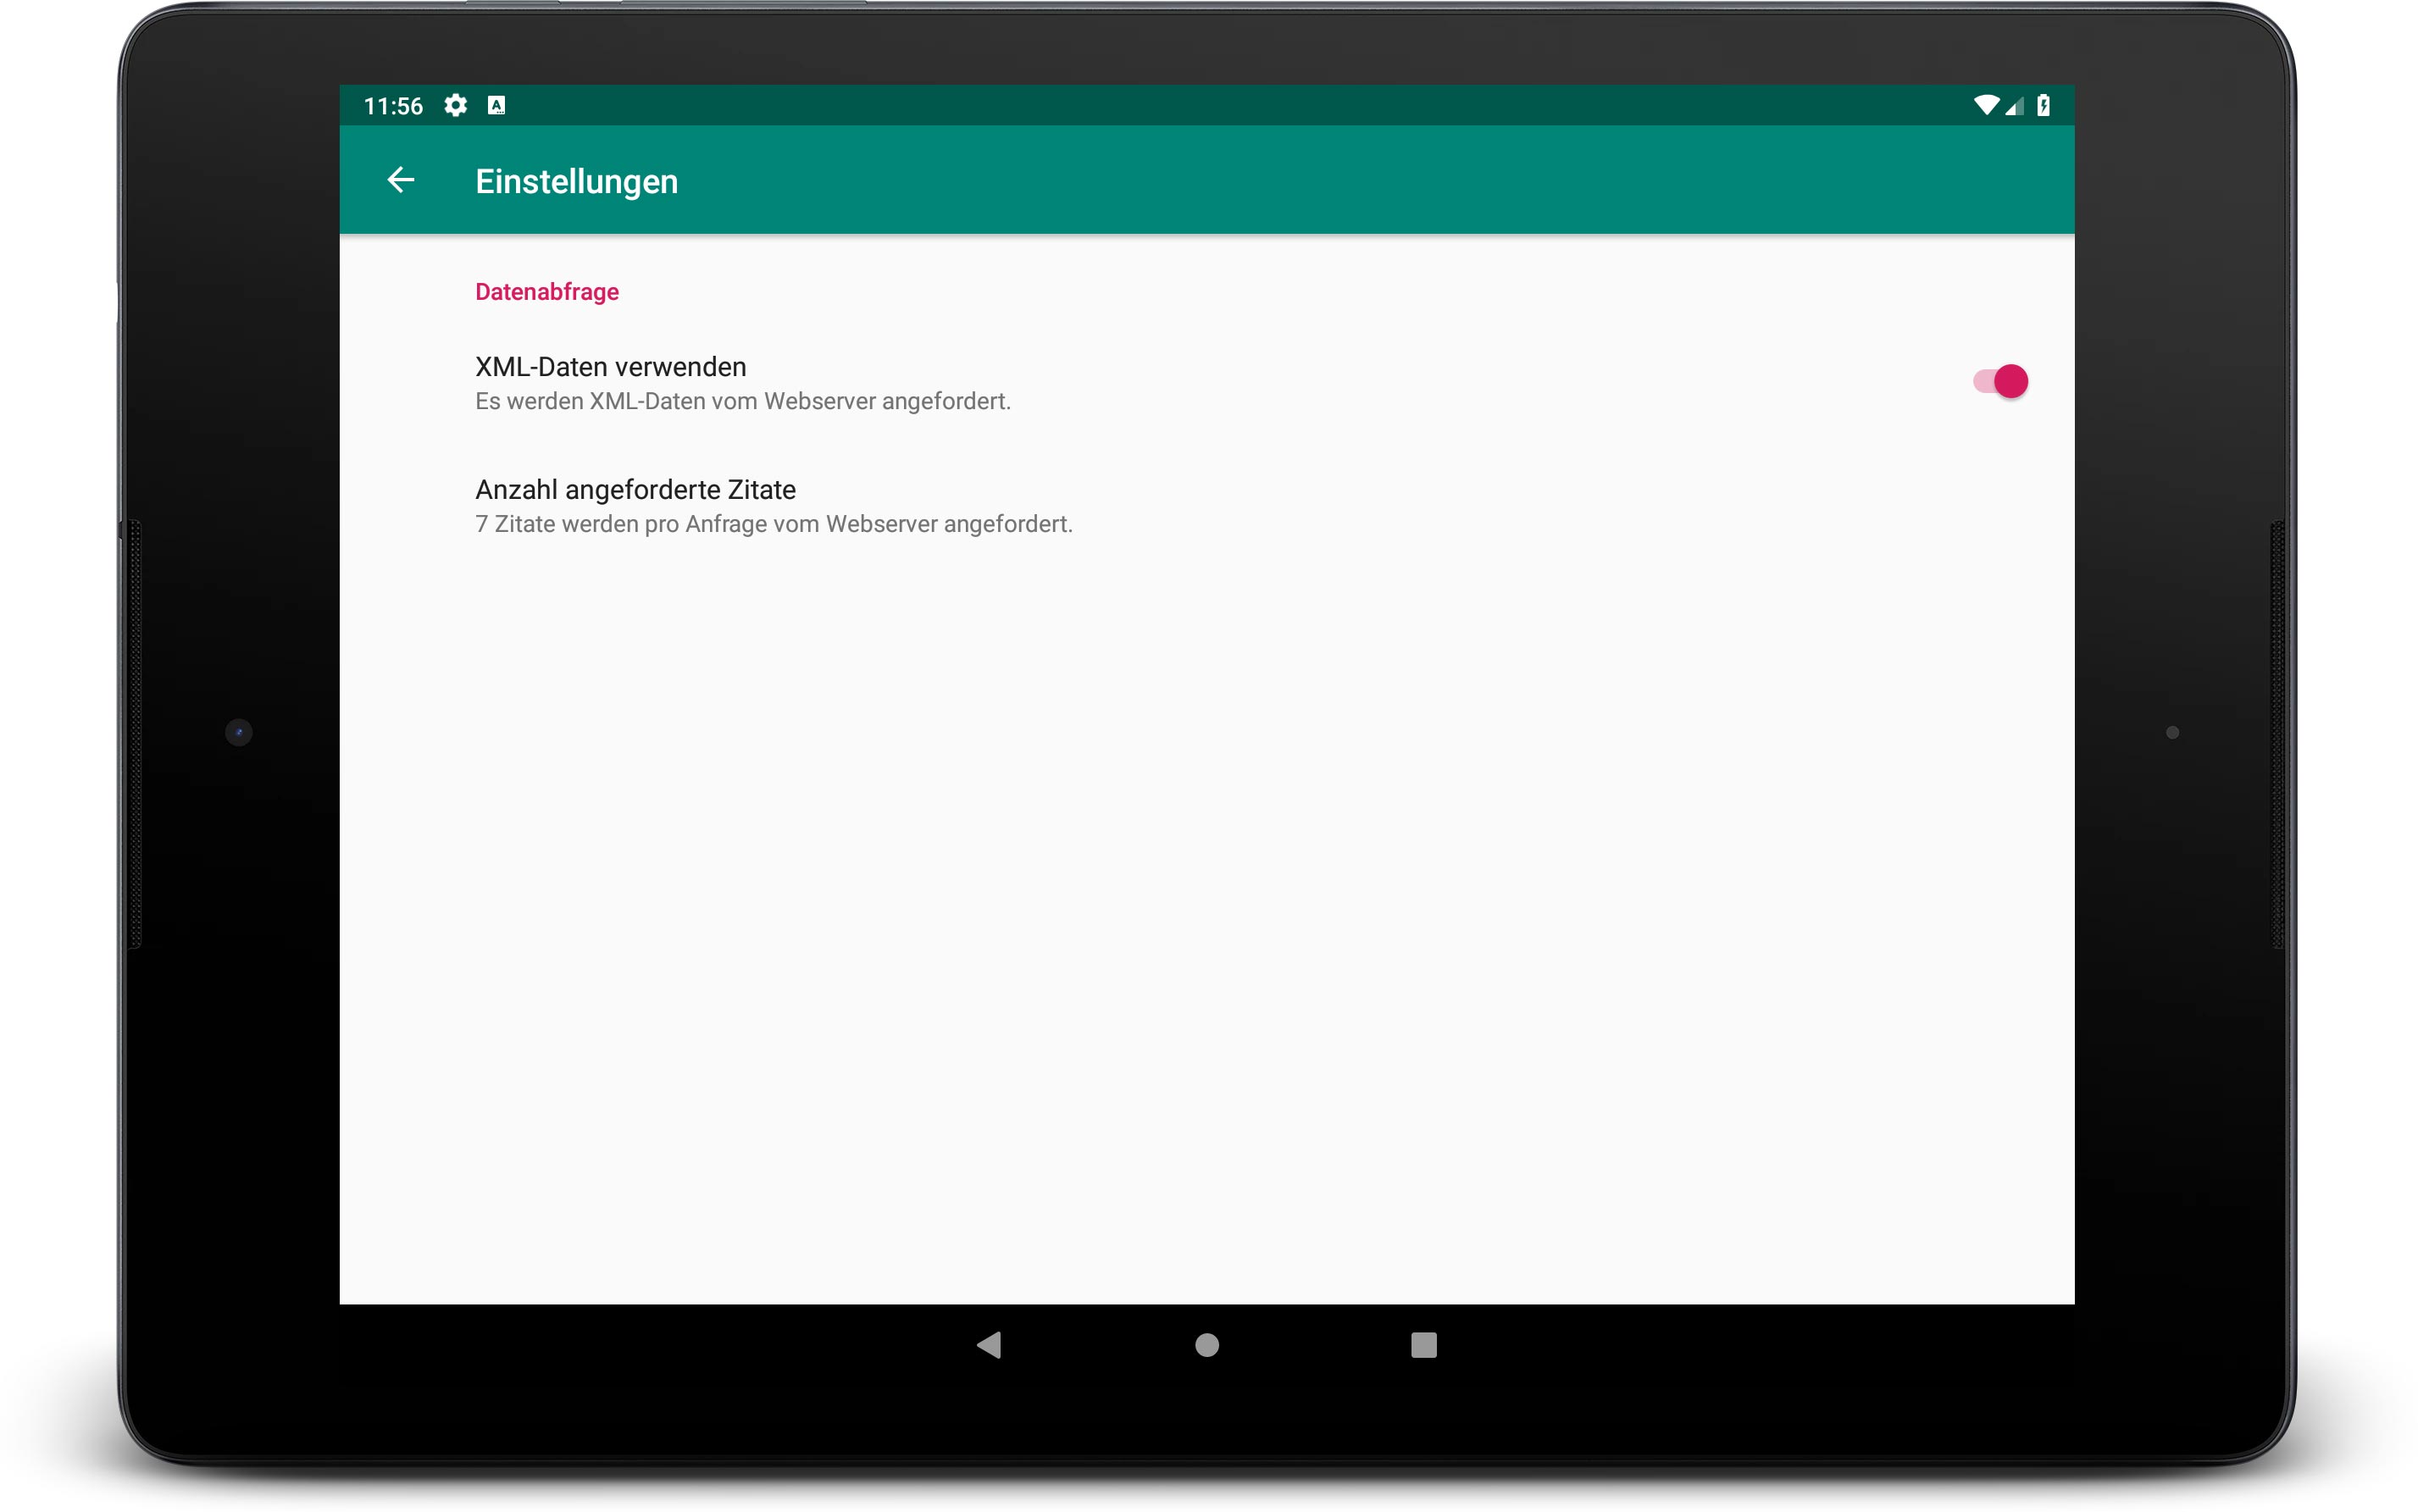Click the keyboard 'A' status bar icon
Screen dimensions: 2418x1512
496,105
